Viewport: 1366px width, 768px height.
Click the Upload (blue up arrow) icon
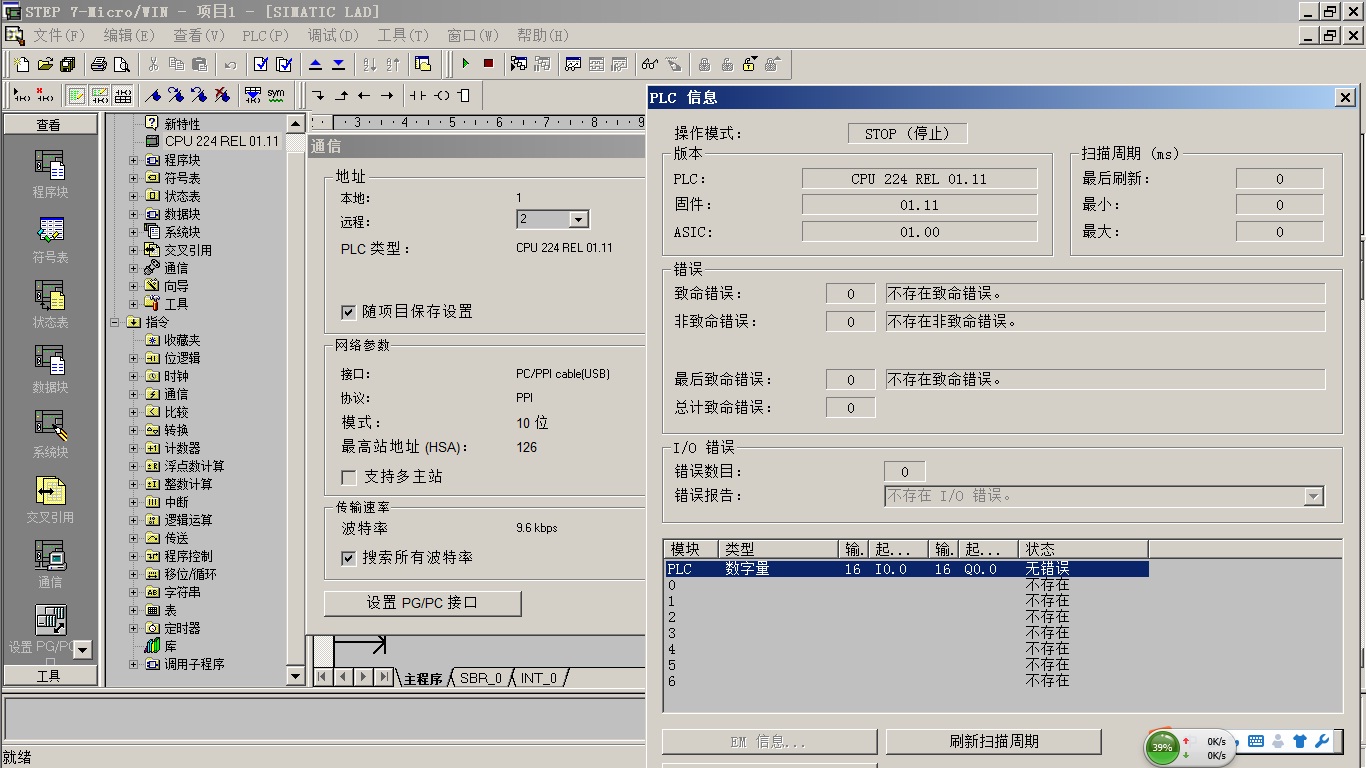click(315, 64)
